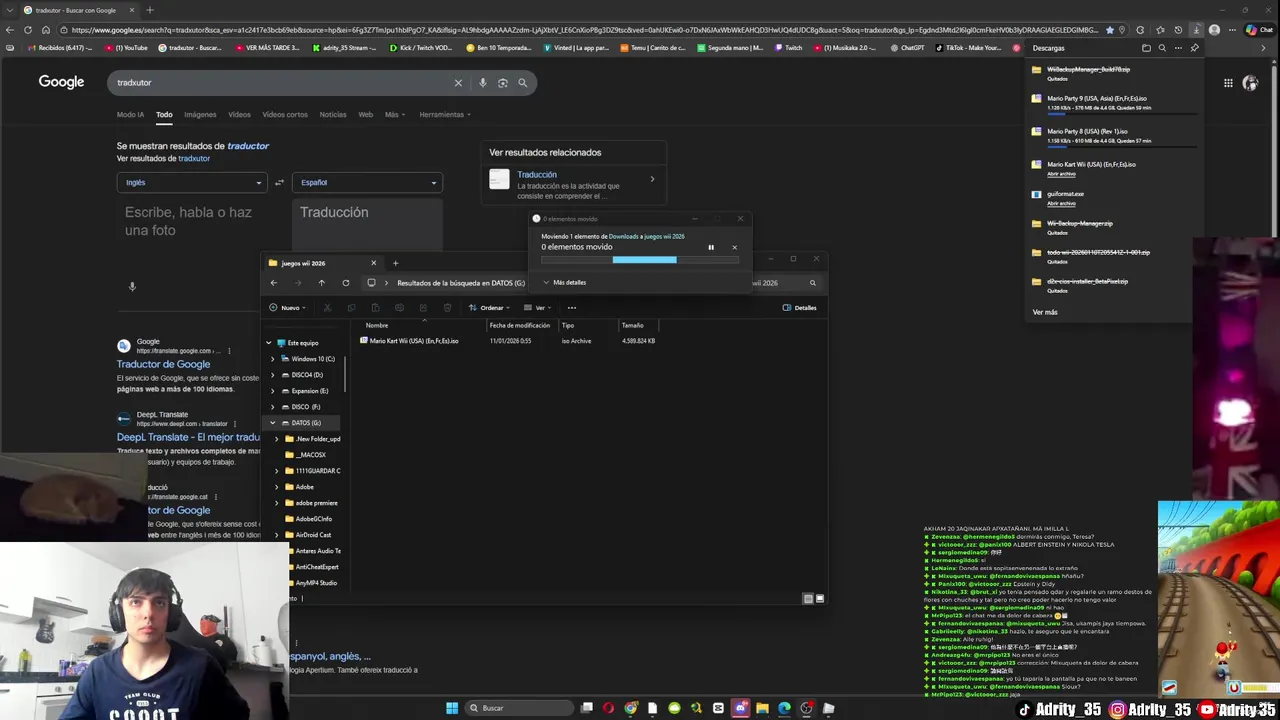Viewport: 1280px width, 720px height.
Task: Select the Noticias search tab
Action: point(333,115)
